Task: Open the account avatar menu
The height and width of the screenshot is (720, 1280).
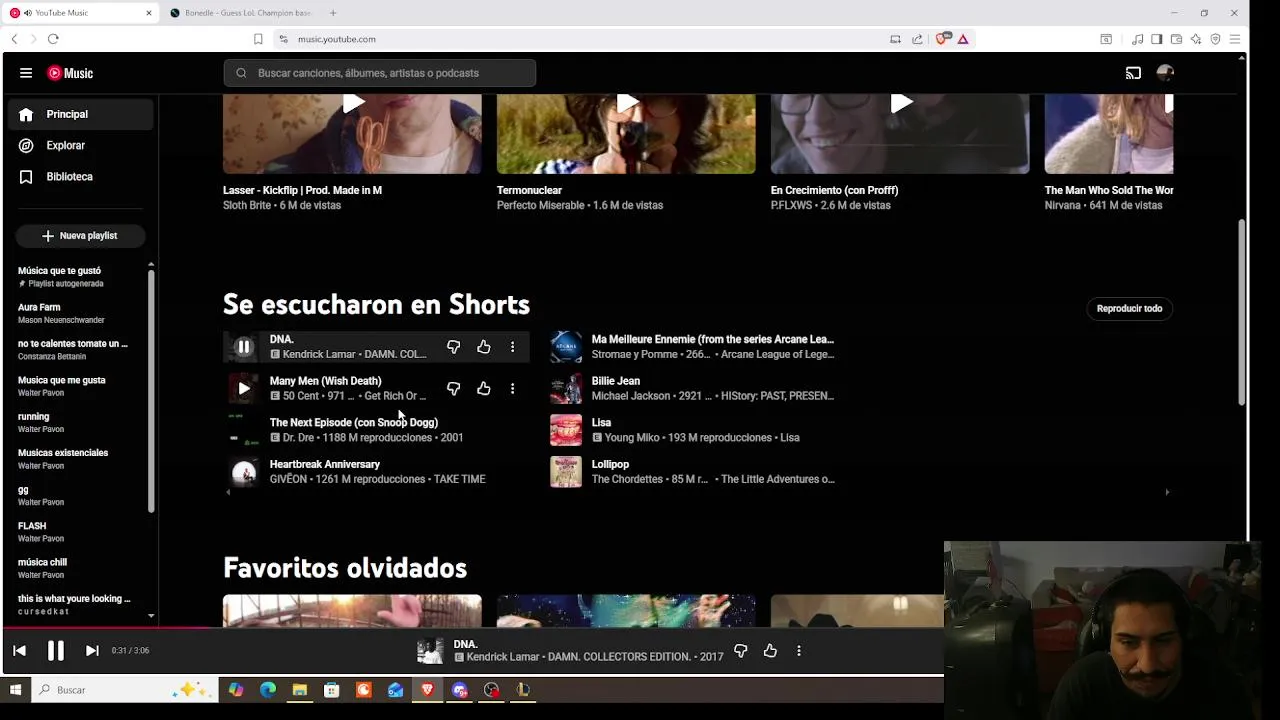Action: coord(1165,73)
